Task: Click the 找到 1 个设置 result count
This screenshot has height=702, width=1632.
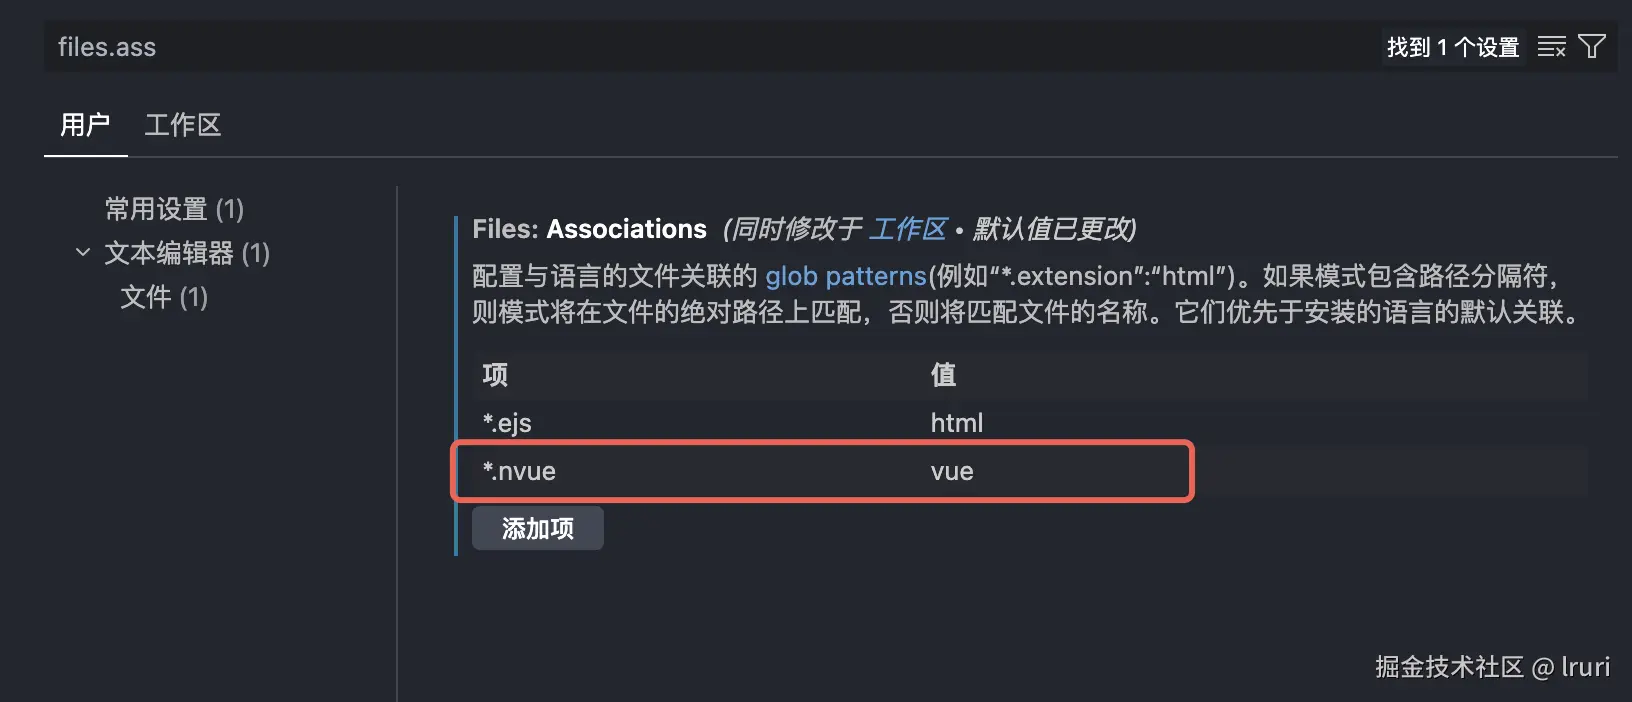Action: pos(1452,47)
